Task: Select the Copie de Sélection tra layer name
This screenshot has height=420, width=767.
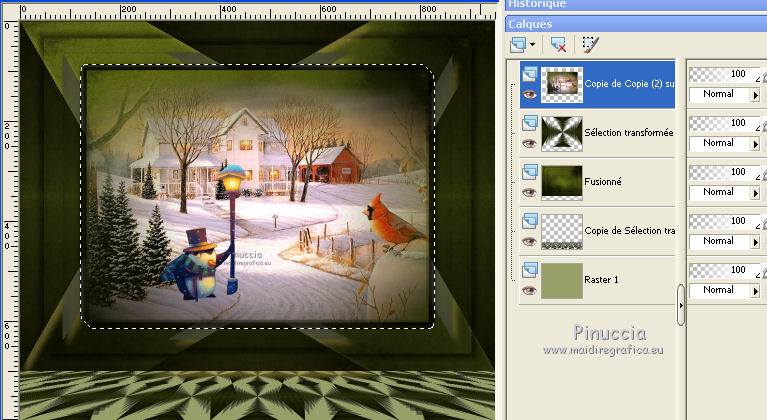Action: [x=630, y=230]
